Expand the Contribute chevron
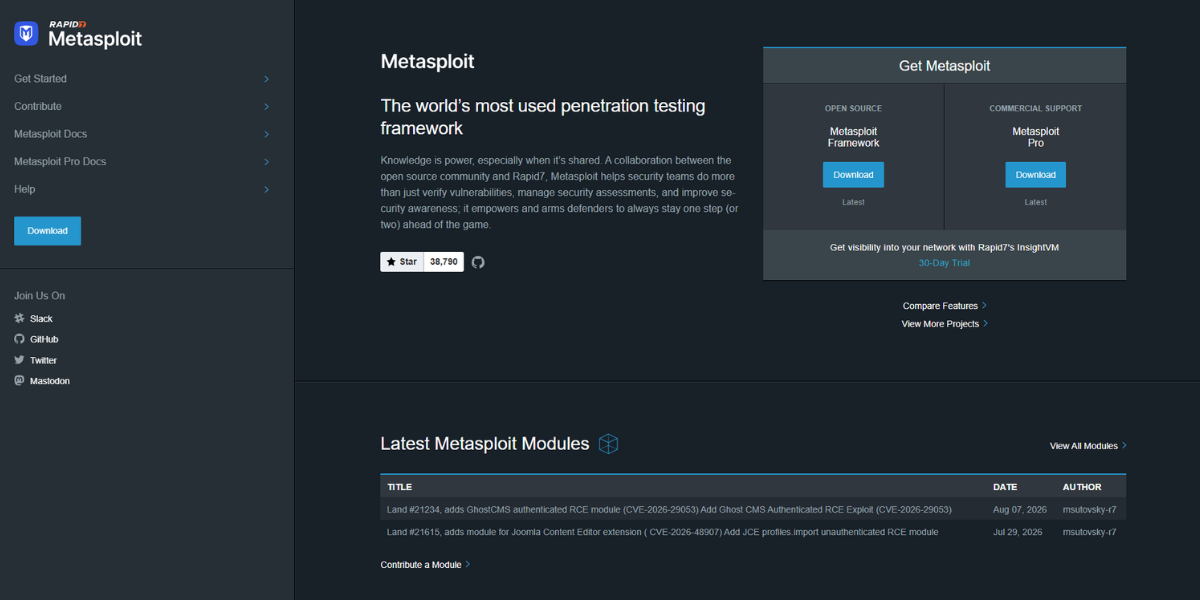1200x600 pixels. [266, 106]
